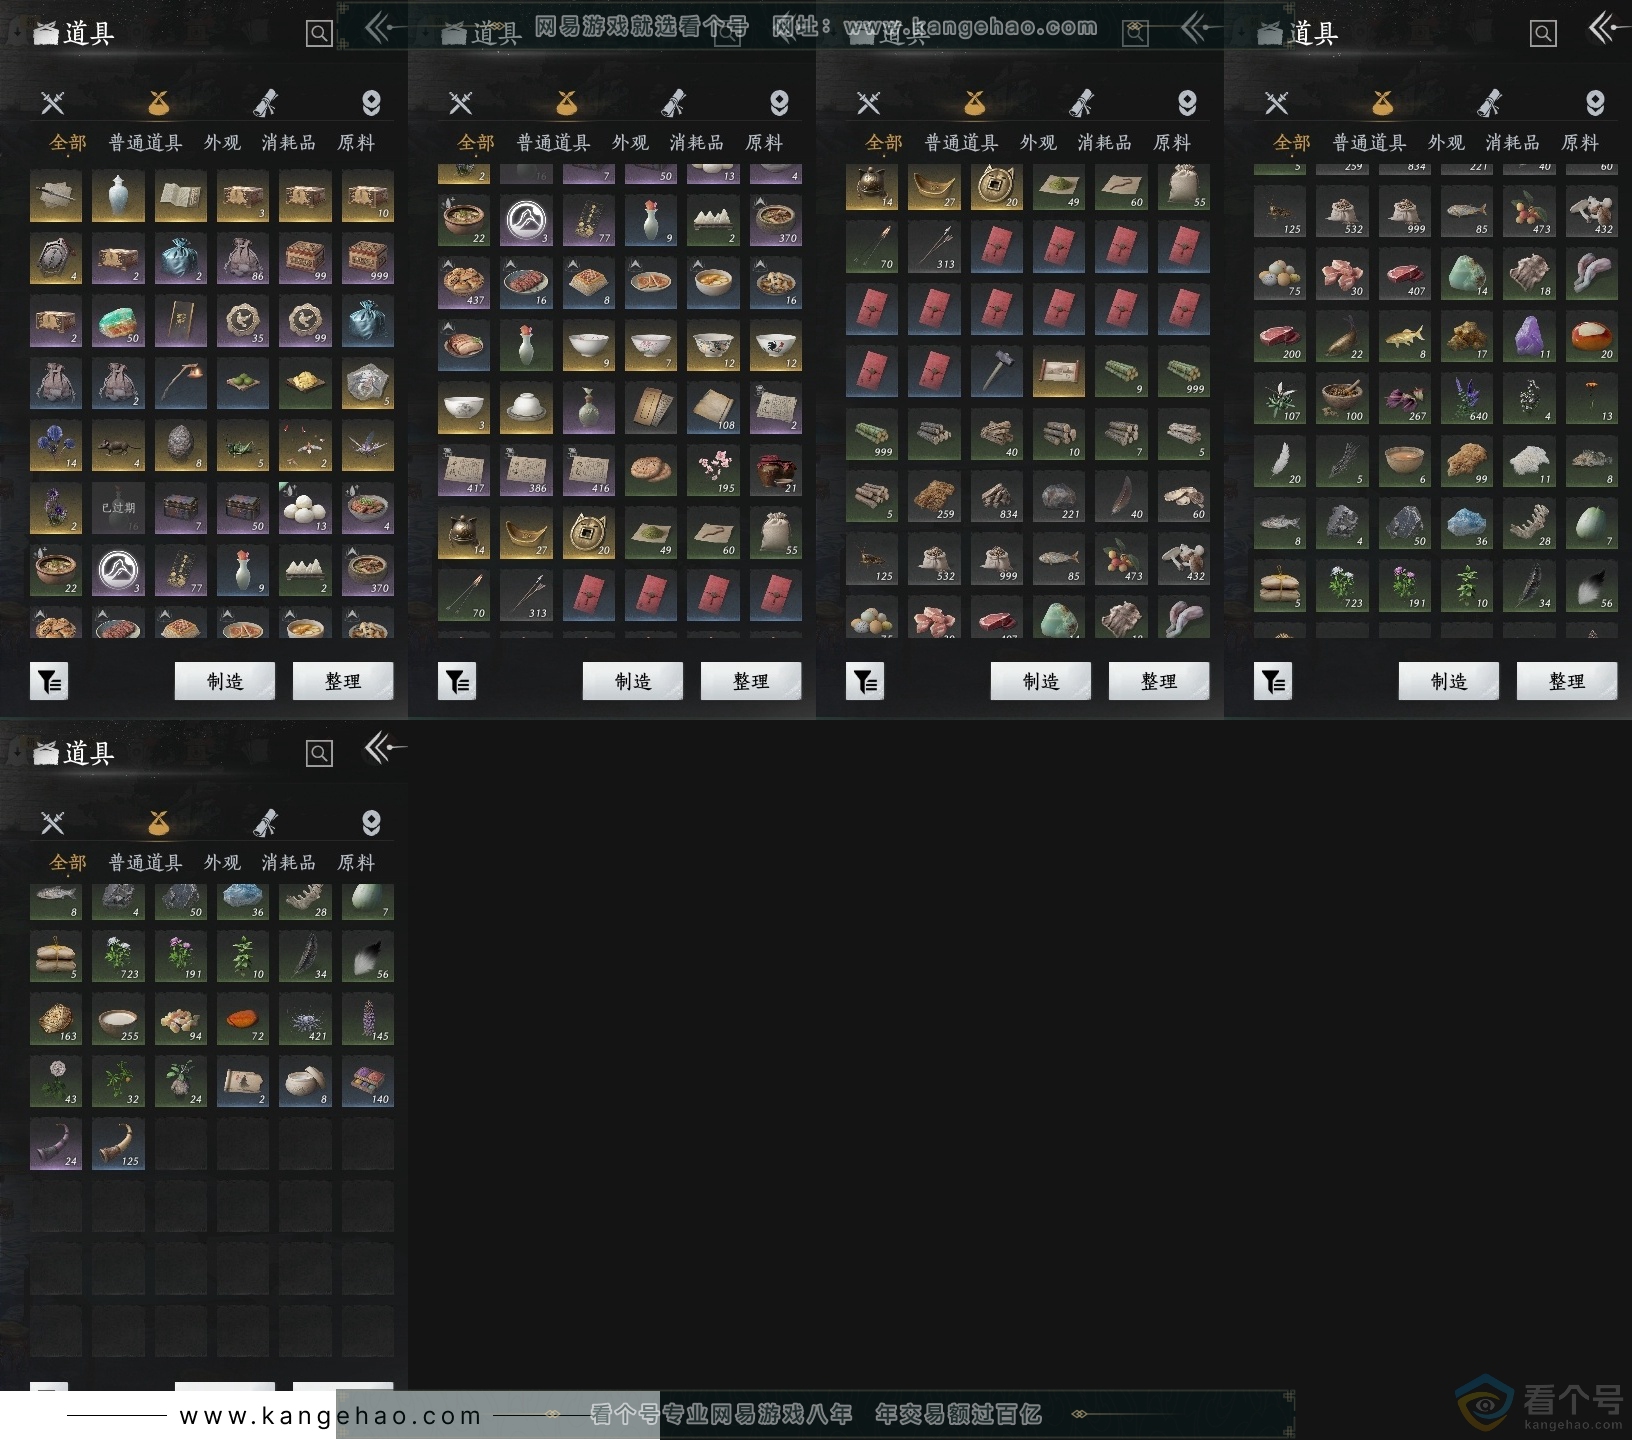Select grey pouch with count 86
The height and width of the screenshot is (1440, 1632).
click(x=243, y=259)
